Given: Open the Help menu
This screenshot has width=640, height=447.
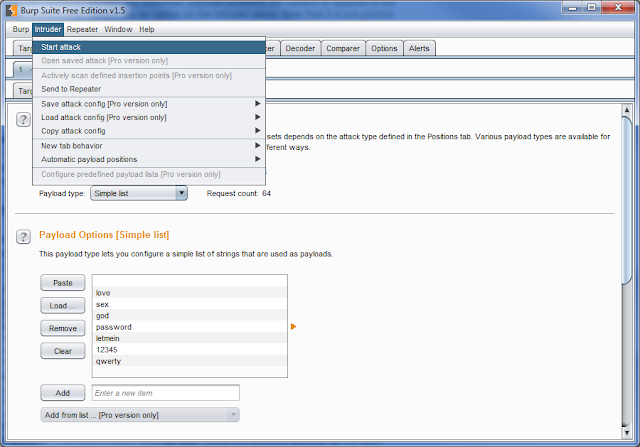Looking at the screenshot, I should point(147,29).
